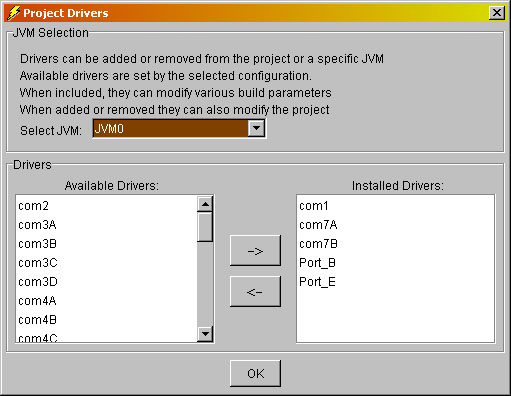Click the Available Drivers scroll down arrow
Screen dimensions: 511x396
point(205,334)
